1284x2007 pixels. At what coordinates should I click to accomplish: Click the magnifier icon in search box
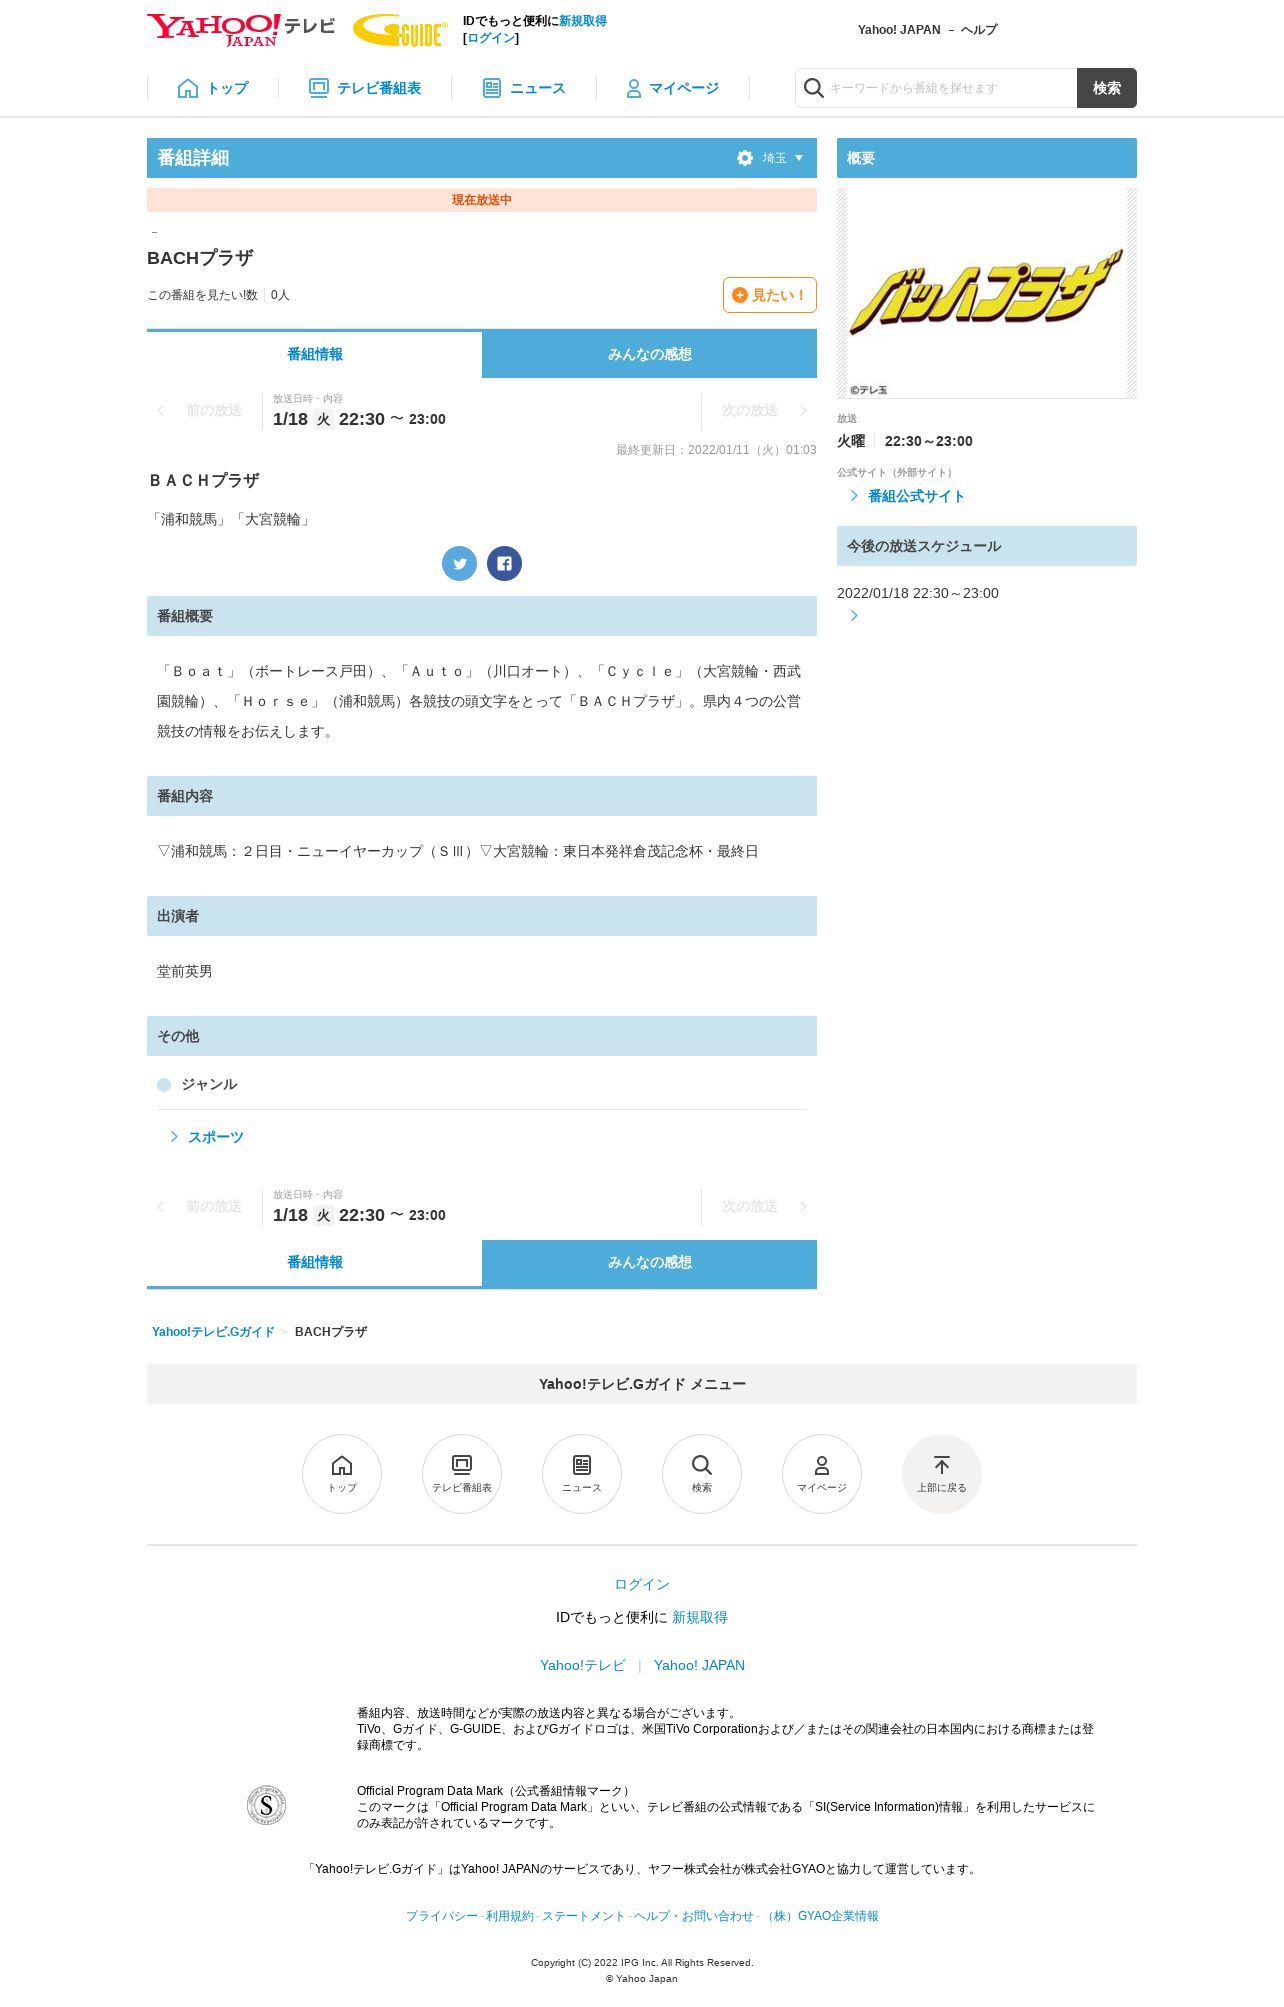pyautogui.click(x=814, y=88)
